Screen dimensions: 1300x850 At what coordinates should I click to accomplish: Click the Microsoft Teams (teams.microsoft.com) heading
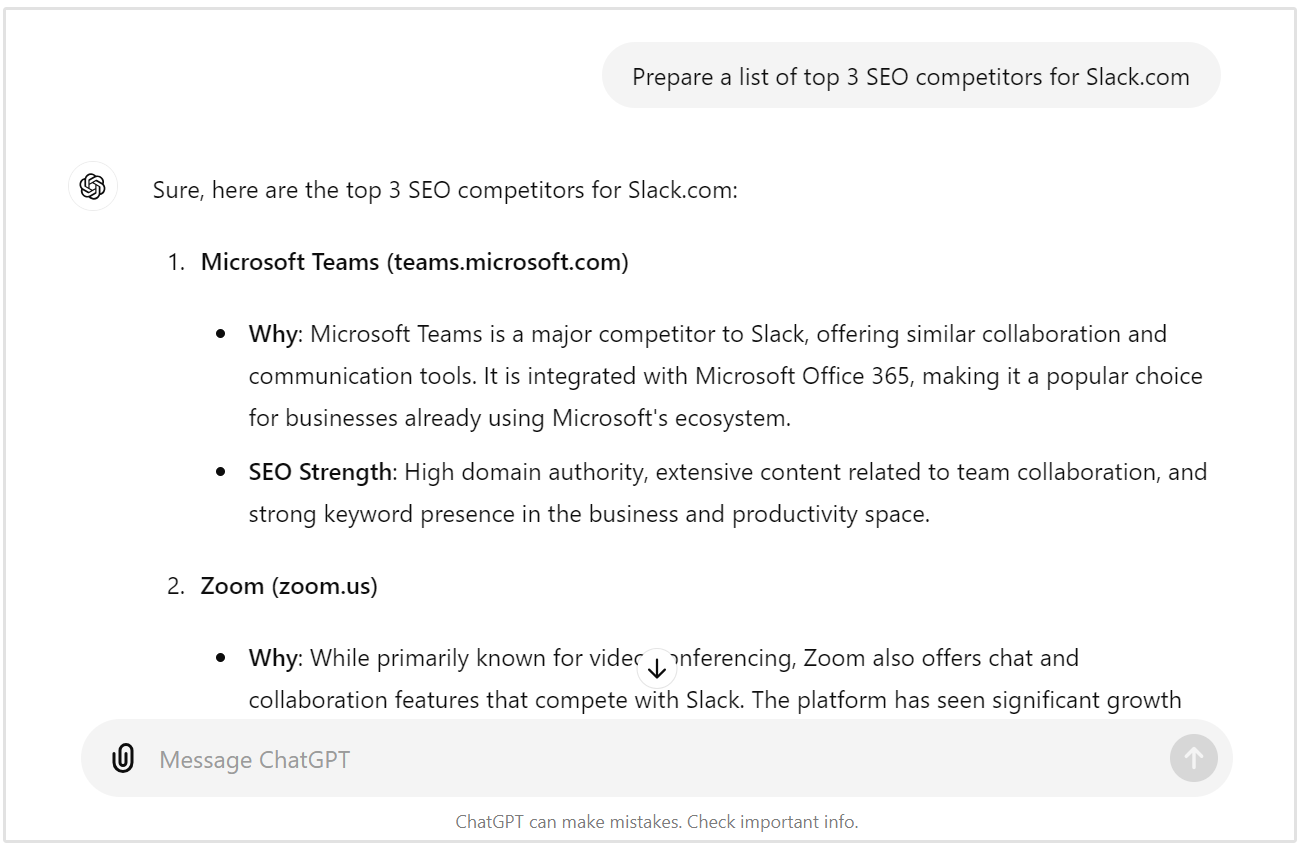pos(414,262)
